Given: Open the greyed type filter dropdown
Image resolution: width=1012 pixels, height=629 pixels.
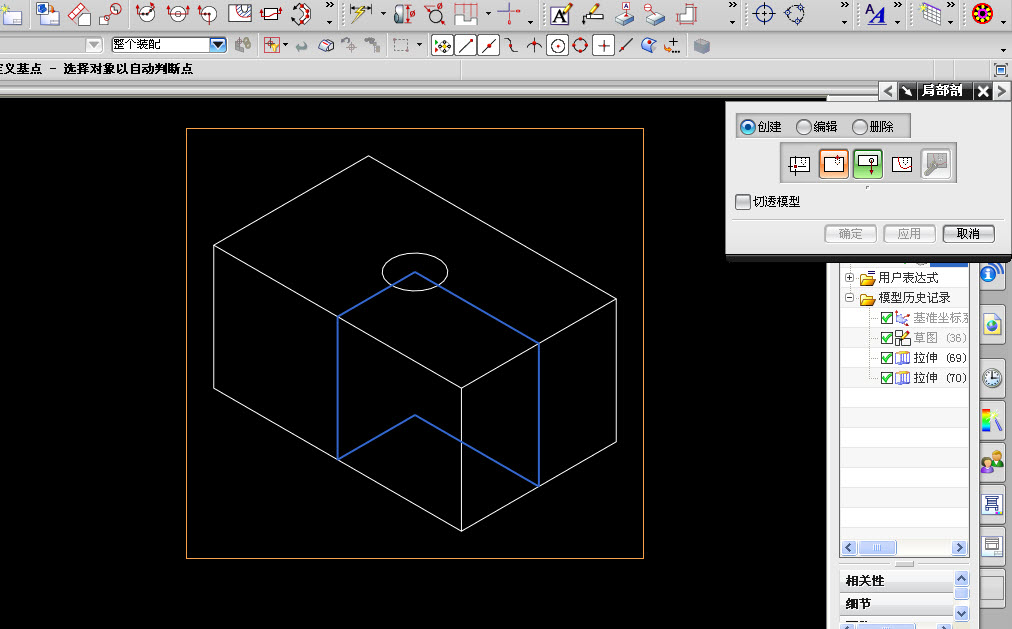Looking at the screenshot, I should [x=94, y=45].
